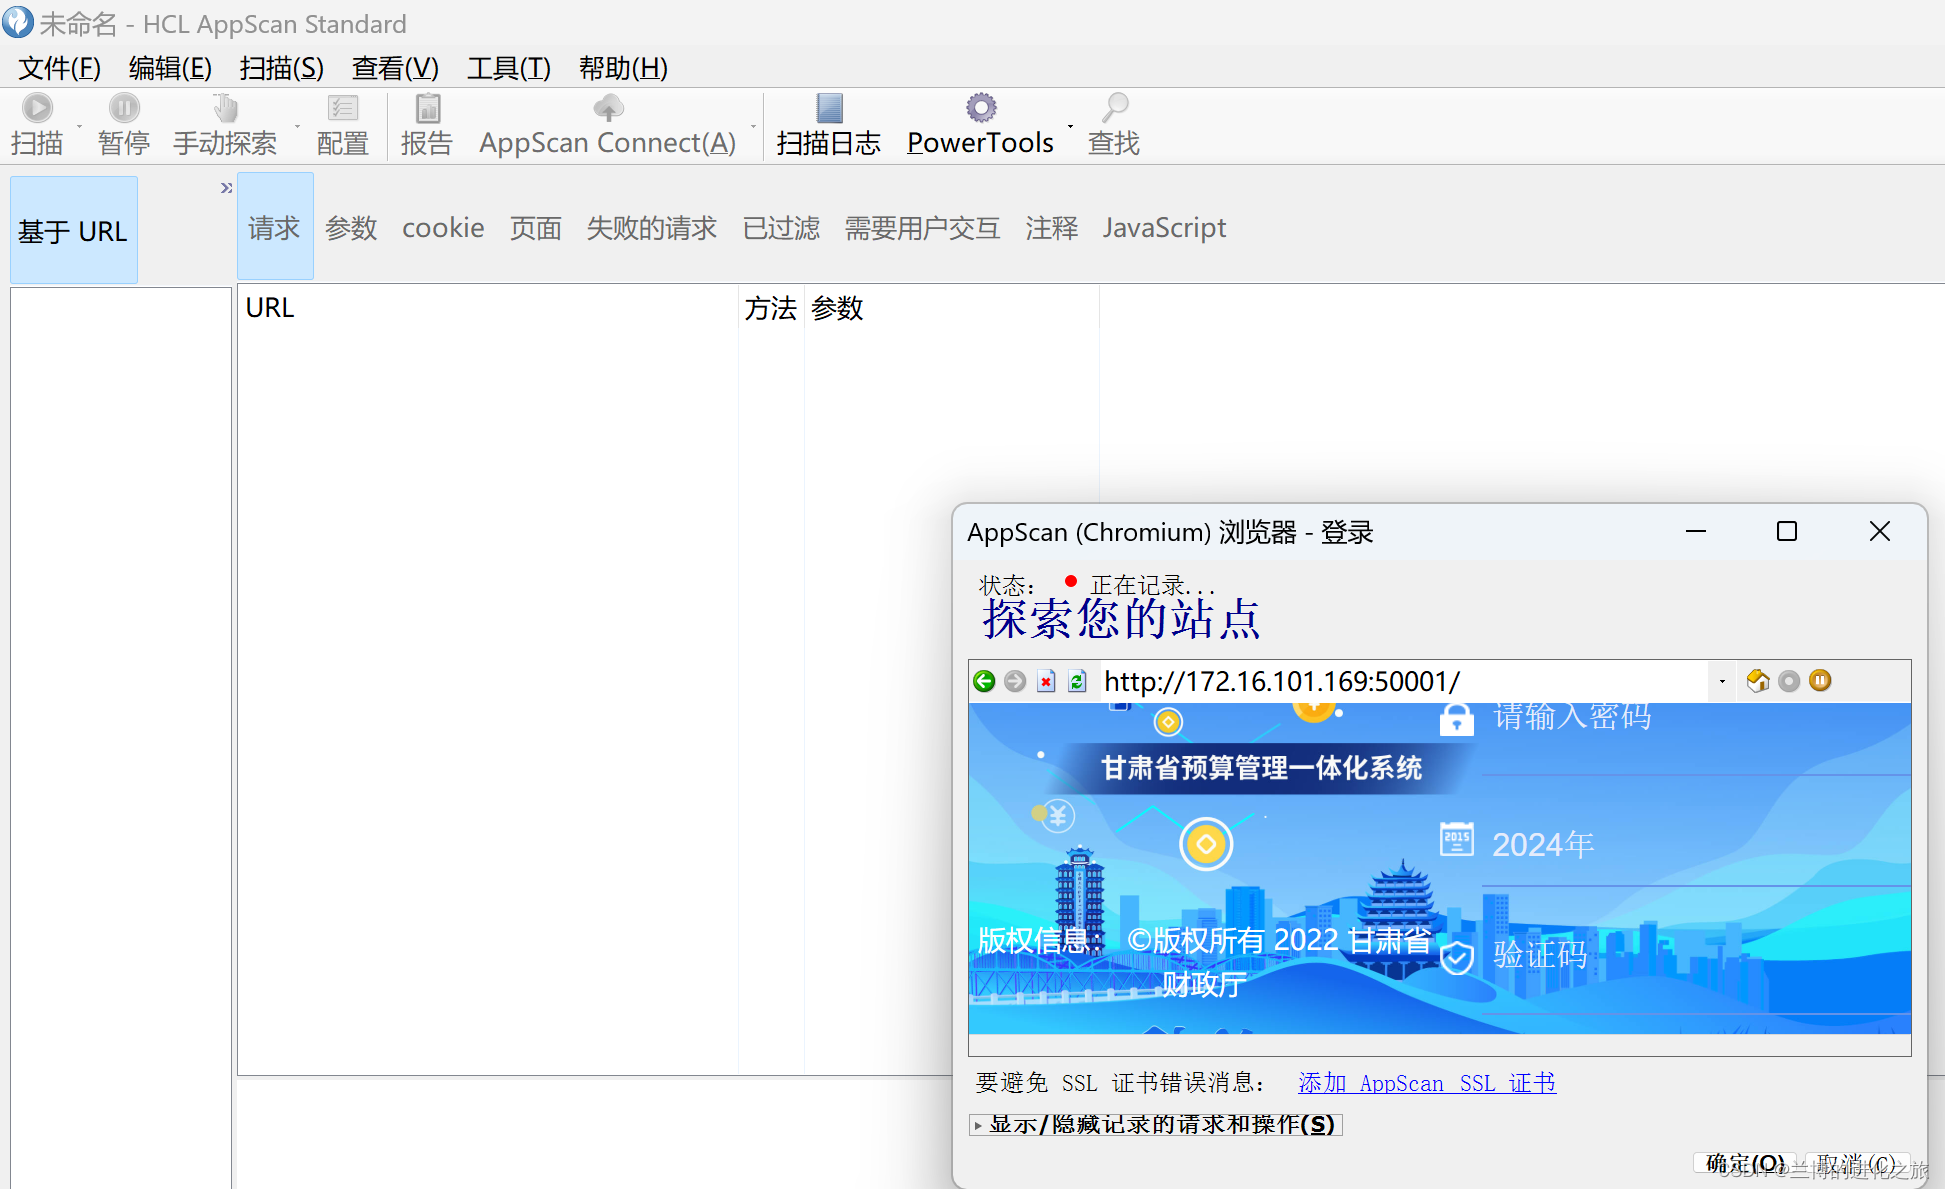1945x1189 pixels.
Task: Click the URL address input field
Action: [1400, 681]
